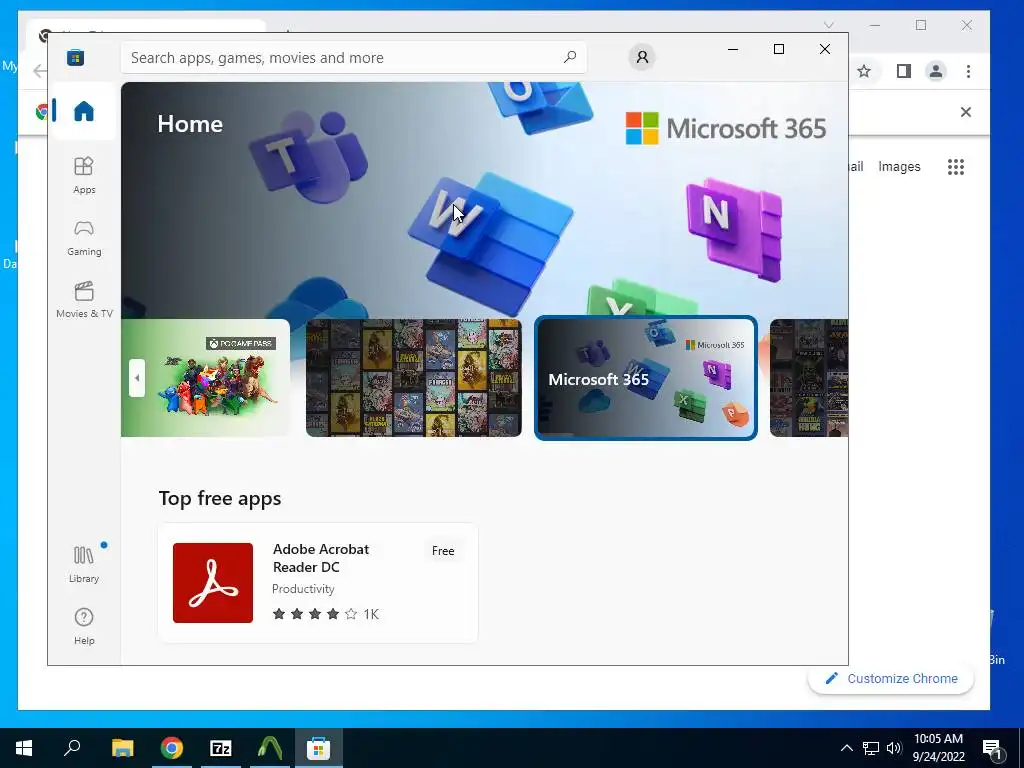This screenshot has height=768, width=1024.
Task: Click the Top free apps heading
Action: tap(219, 498)
